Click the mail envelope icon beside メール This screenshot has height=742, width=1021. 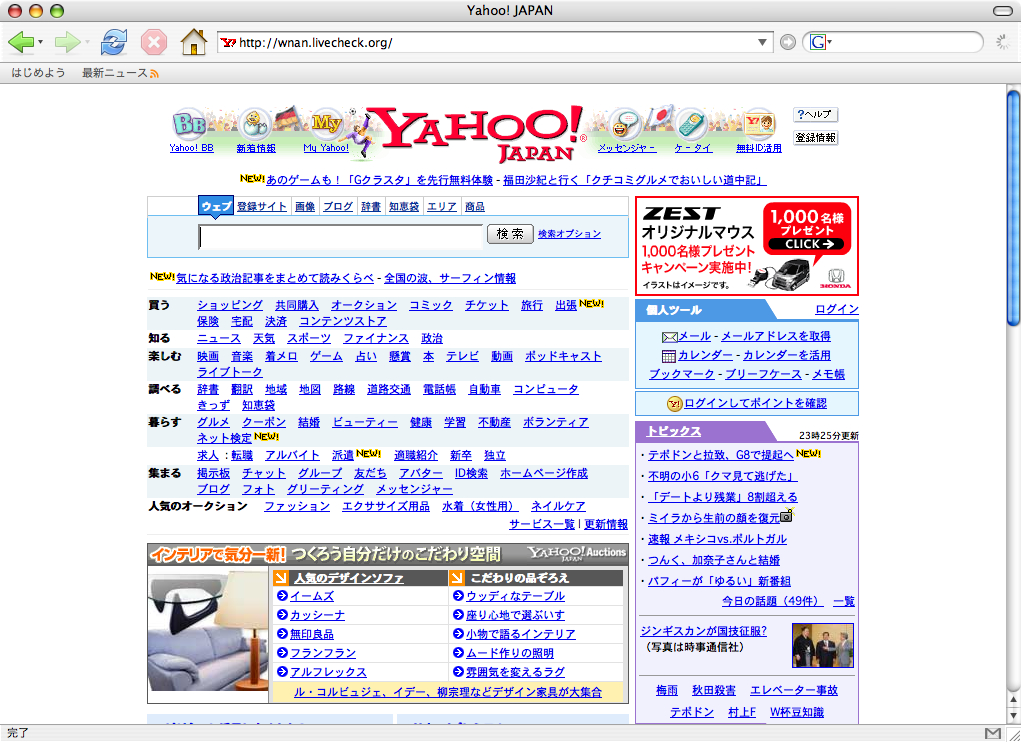click(669, 337)
